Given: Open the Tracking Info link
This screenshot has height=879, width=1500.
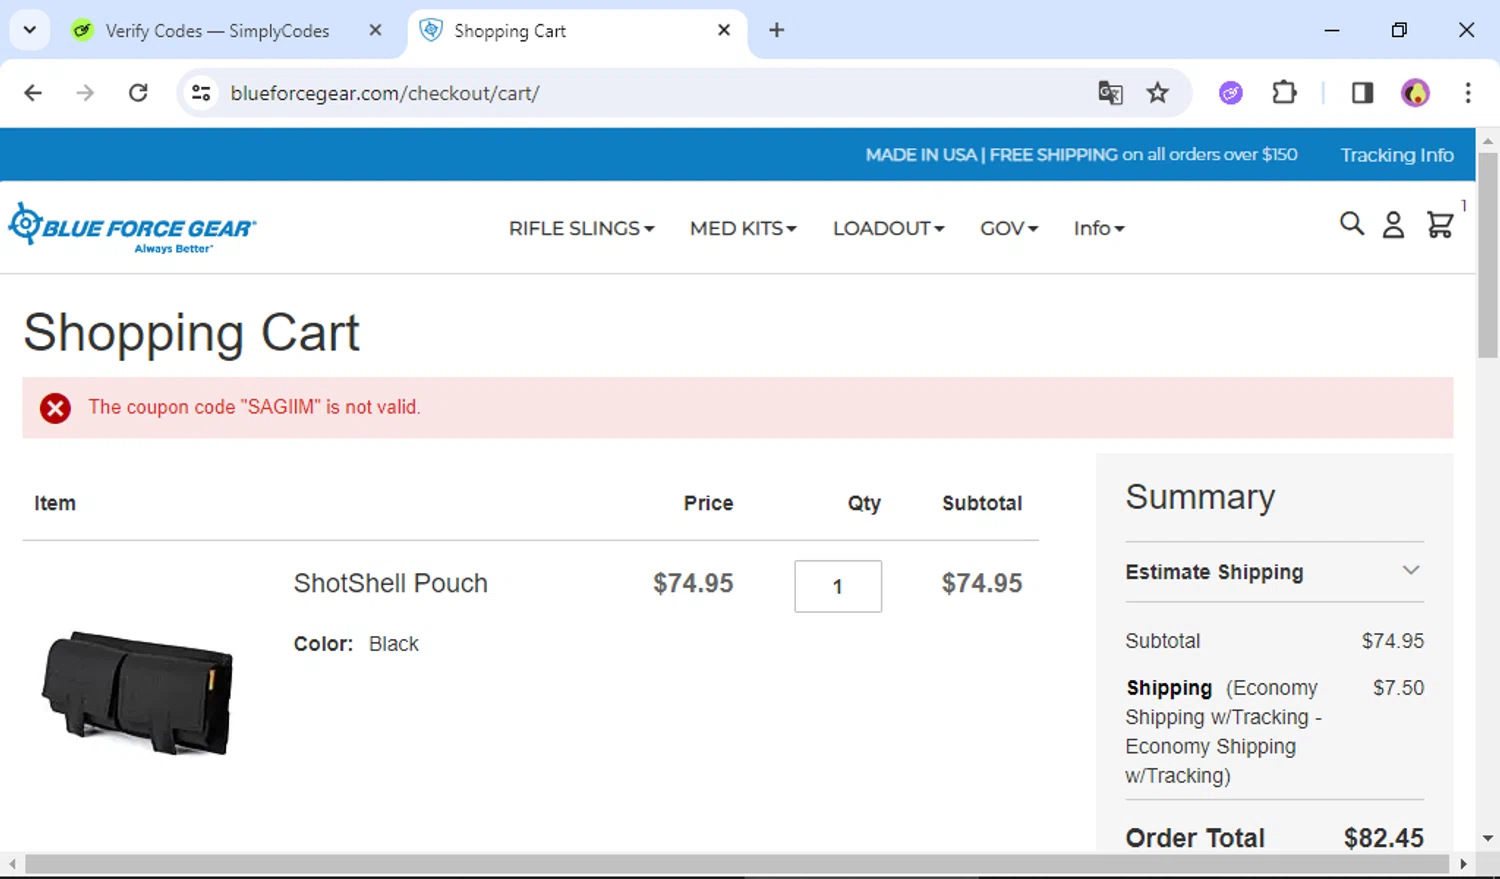Looking at the screenshot, I should 1397,155.
